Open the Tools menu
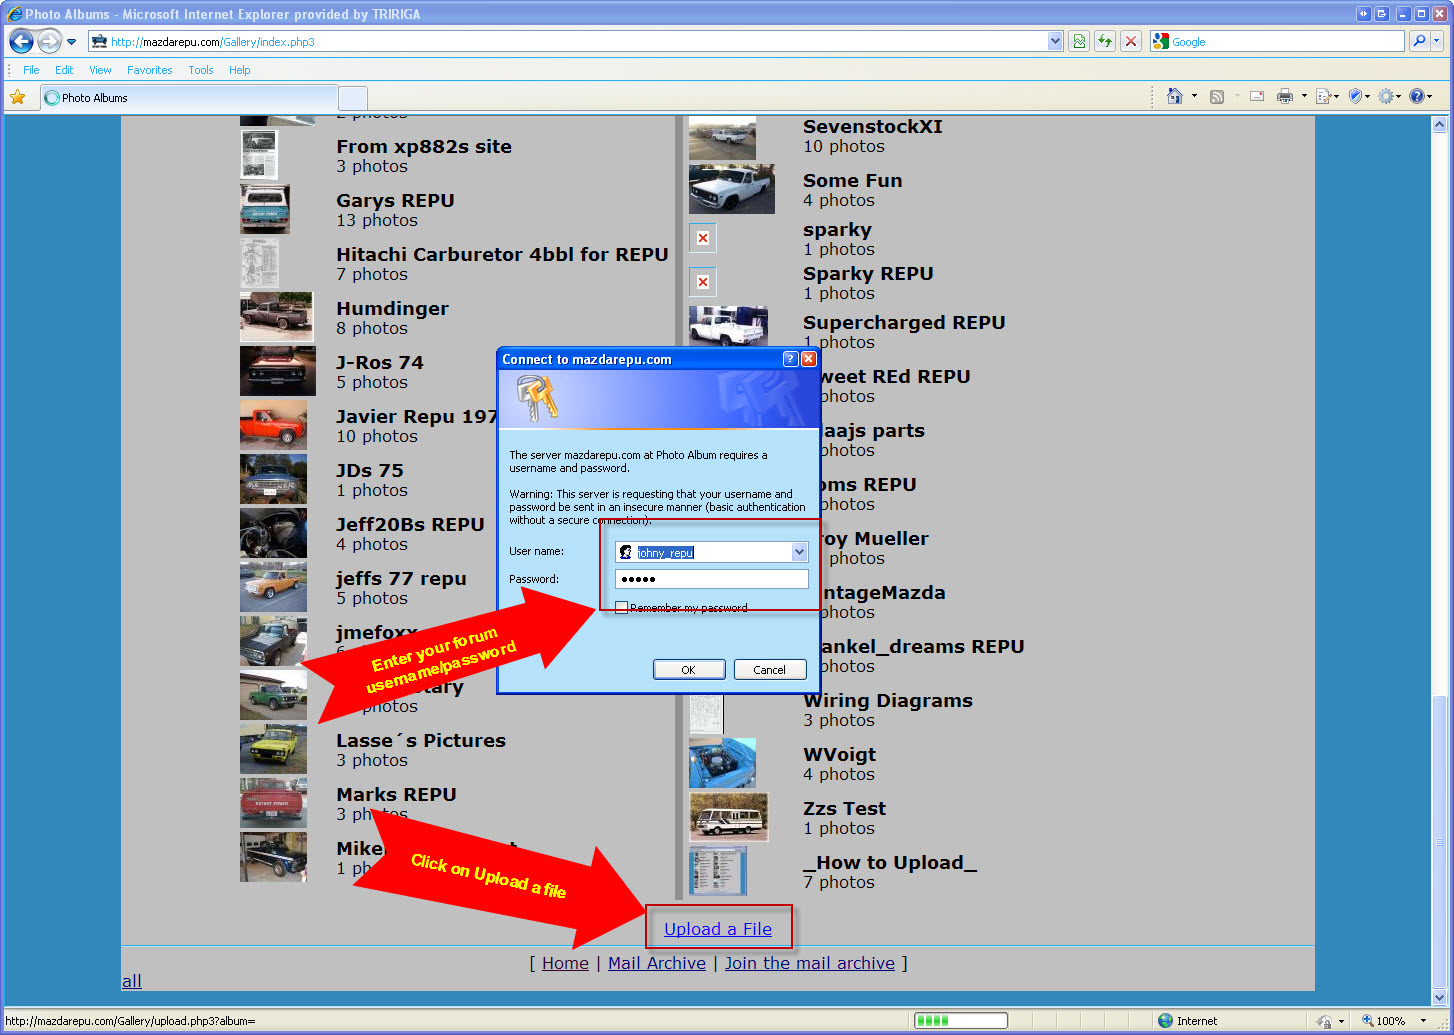1454x1035 pixels. coord(201,70)
